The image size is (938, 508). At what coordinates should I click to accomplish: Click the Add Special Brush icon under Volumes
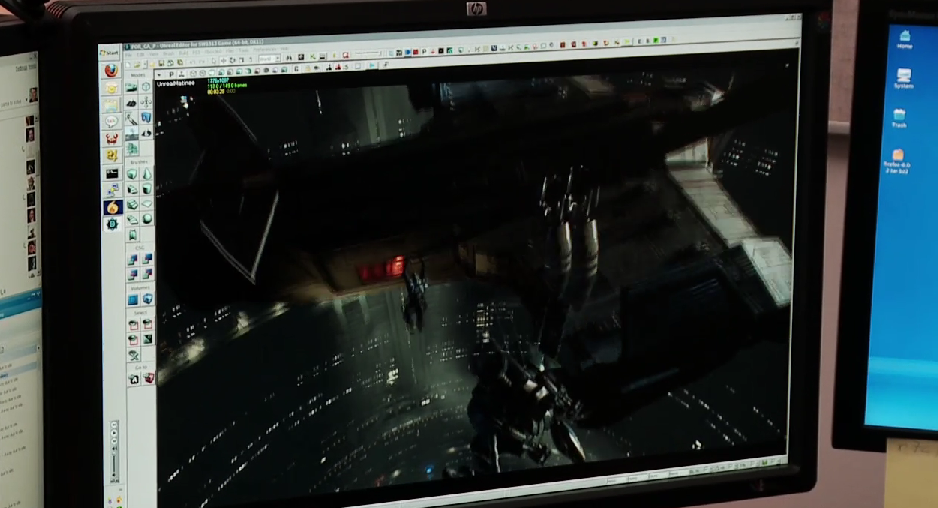(133, 299)
